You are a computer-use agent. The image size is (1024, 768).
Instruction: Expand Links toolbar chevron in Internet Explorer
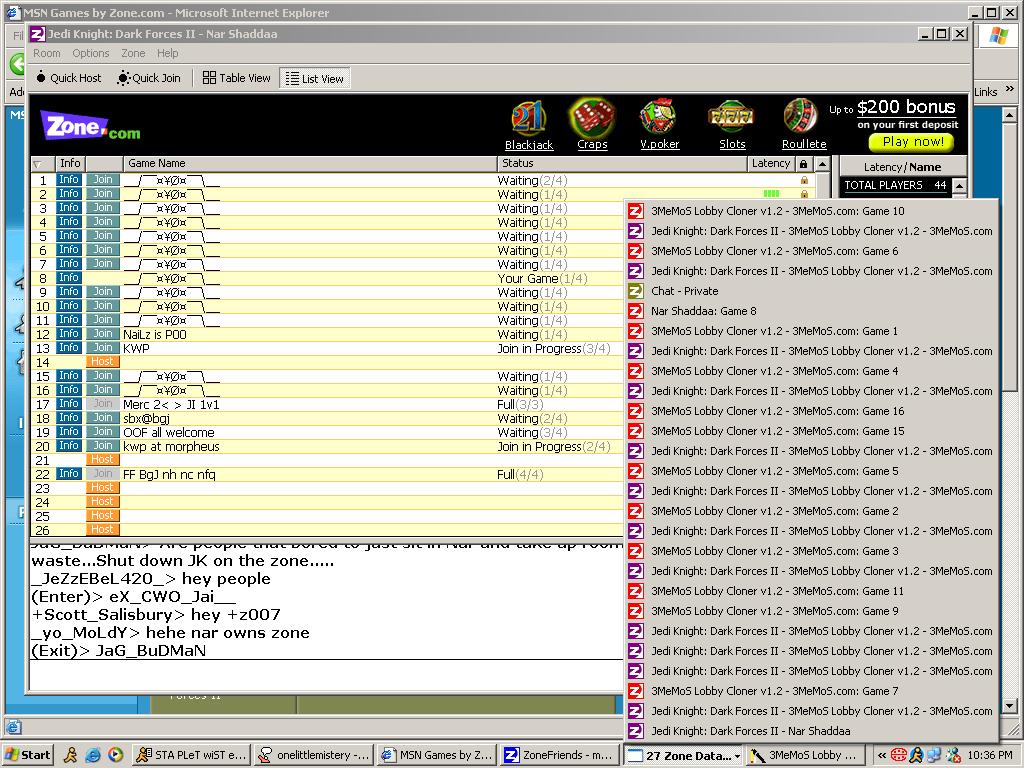coord(1010,90)
